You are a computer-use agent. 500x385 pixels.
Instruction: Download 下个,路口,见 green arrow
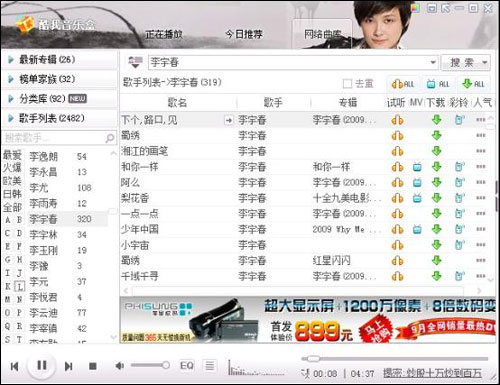(437, 120)
